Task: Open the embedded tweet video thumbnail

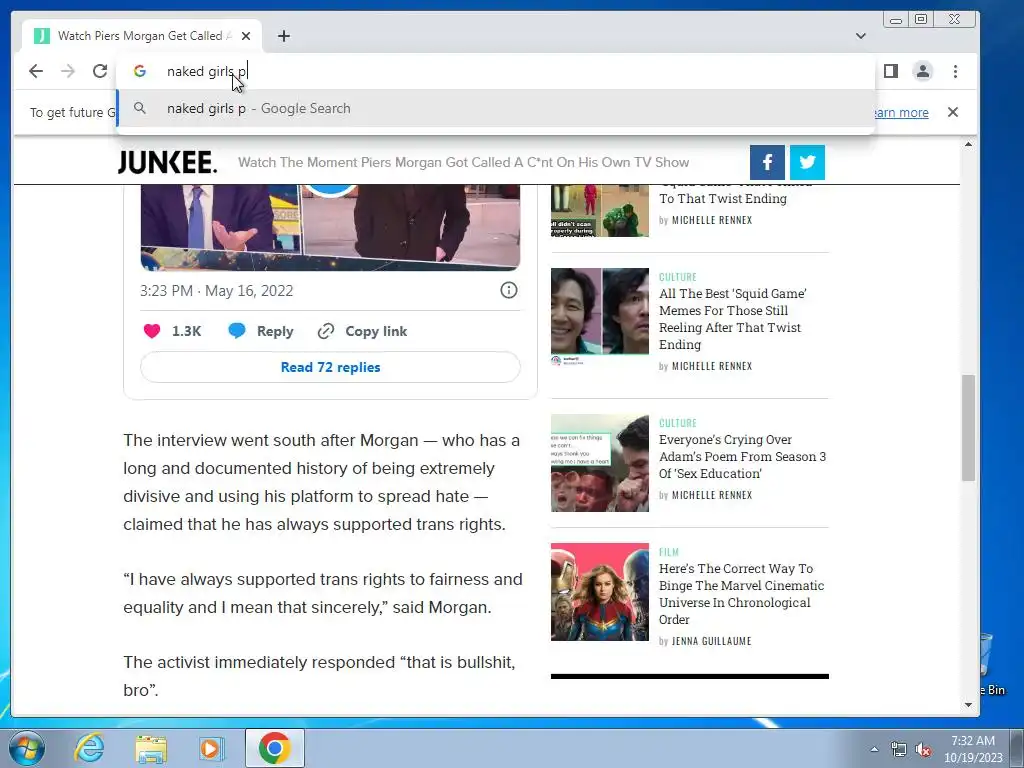Action: 330,227
